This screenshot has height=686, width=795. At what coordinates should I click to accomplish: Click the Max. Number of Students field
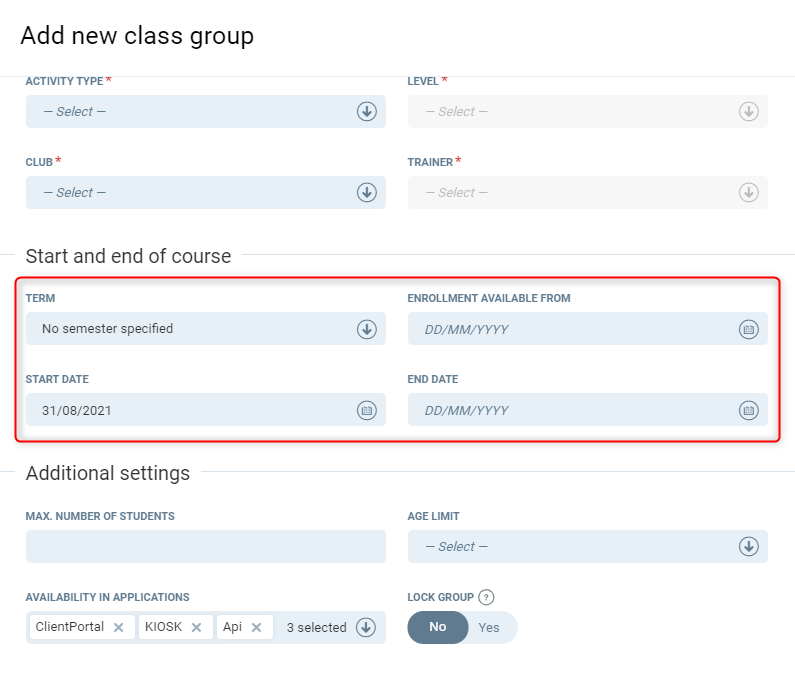click(x=205, y=547)
